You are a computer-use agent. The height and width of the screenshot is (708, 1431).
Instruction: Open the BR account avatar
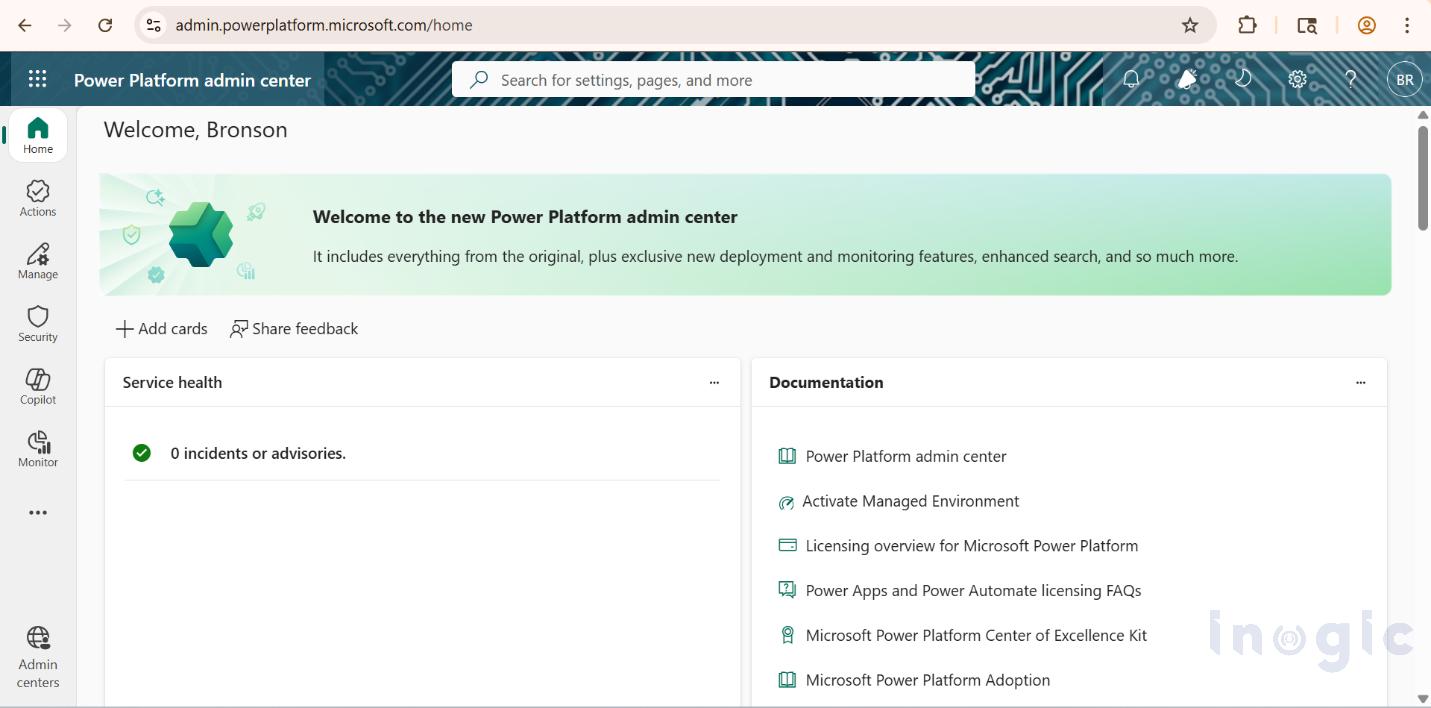1405,79
